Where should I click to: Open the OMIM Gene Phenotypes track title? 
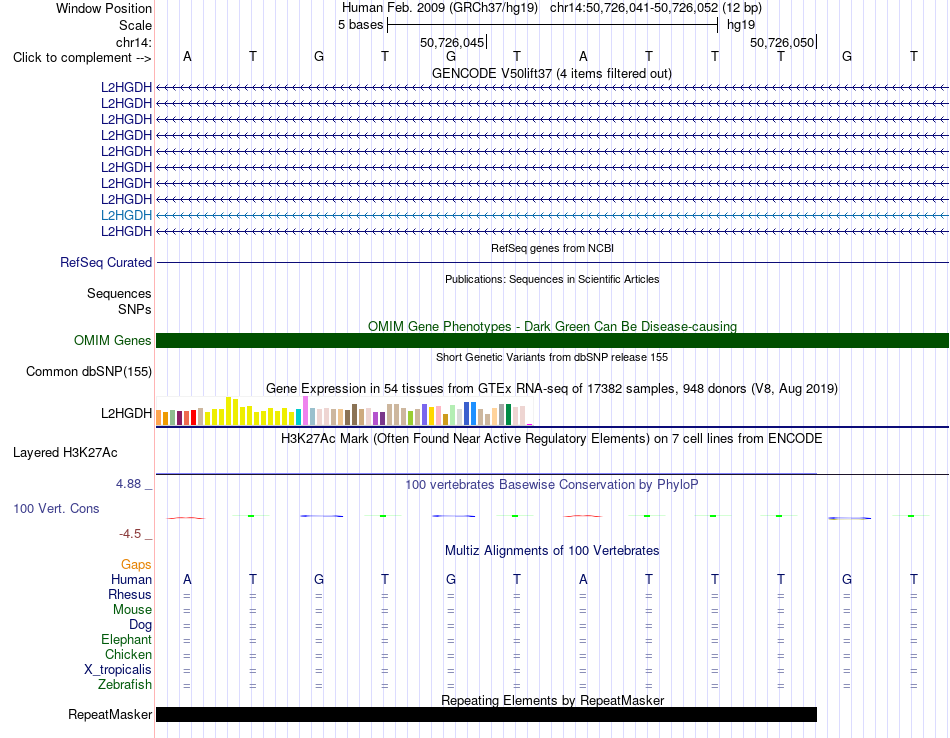[x=552, y=326]
